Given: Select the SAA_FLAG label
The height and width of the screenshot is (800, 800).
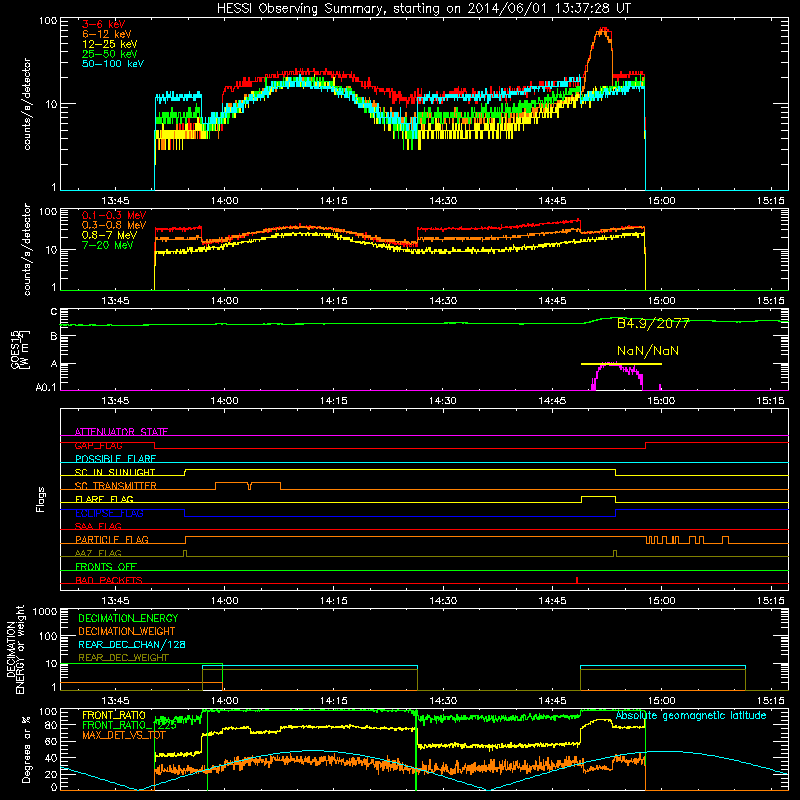Looking at the screenshot, I should click(x=98, y=526).
